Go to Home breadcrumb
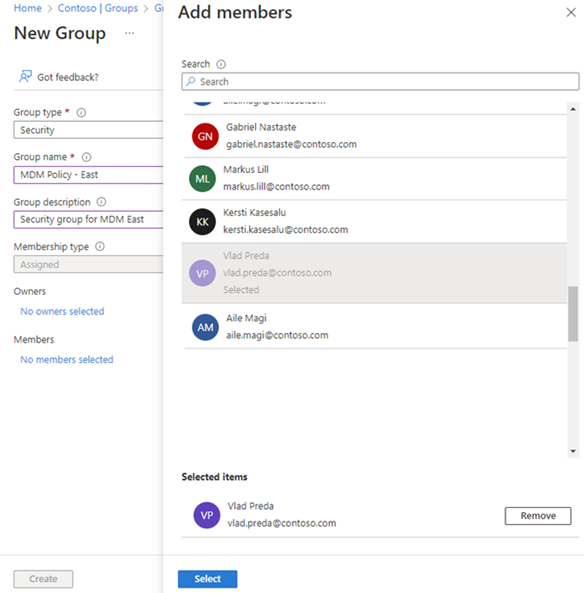 28,8
